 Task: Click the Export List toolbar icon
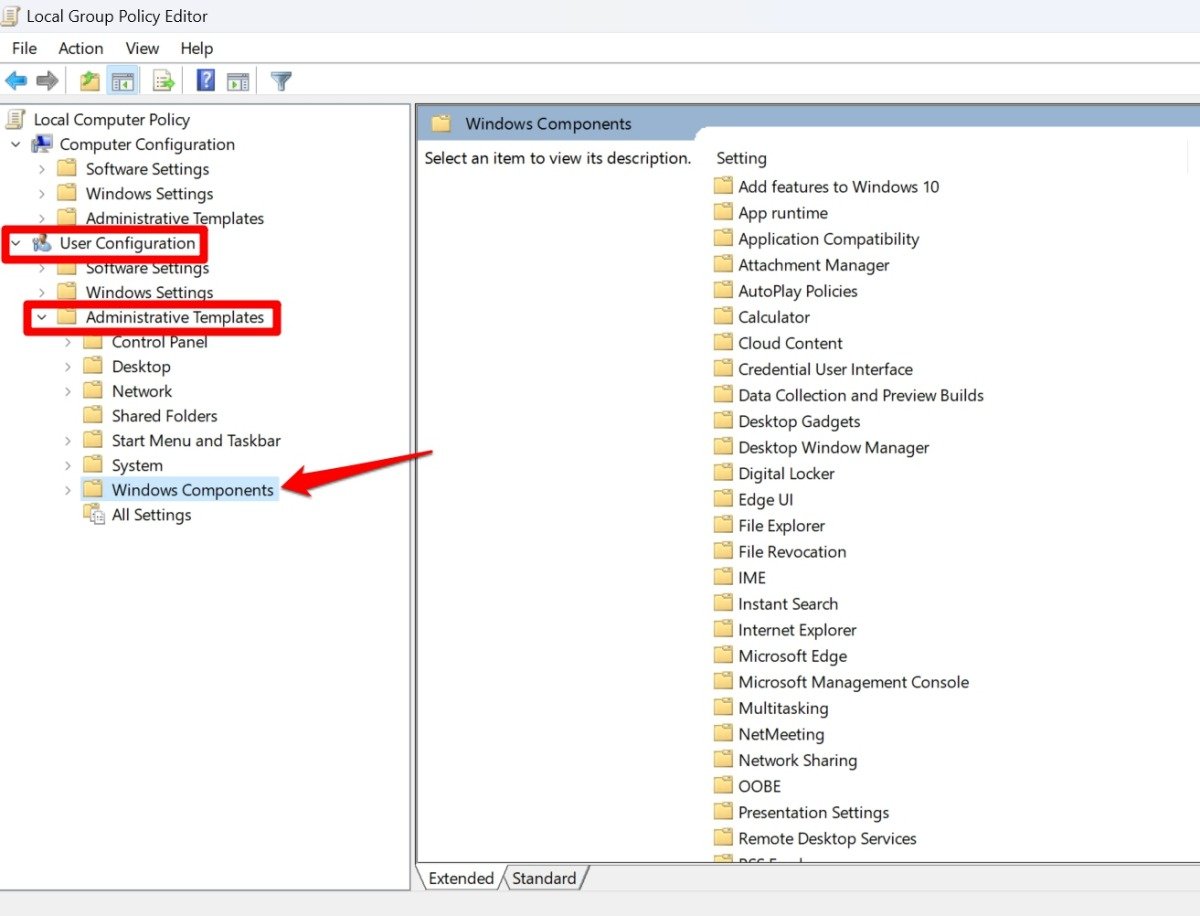[x=163, y=81]
